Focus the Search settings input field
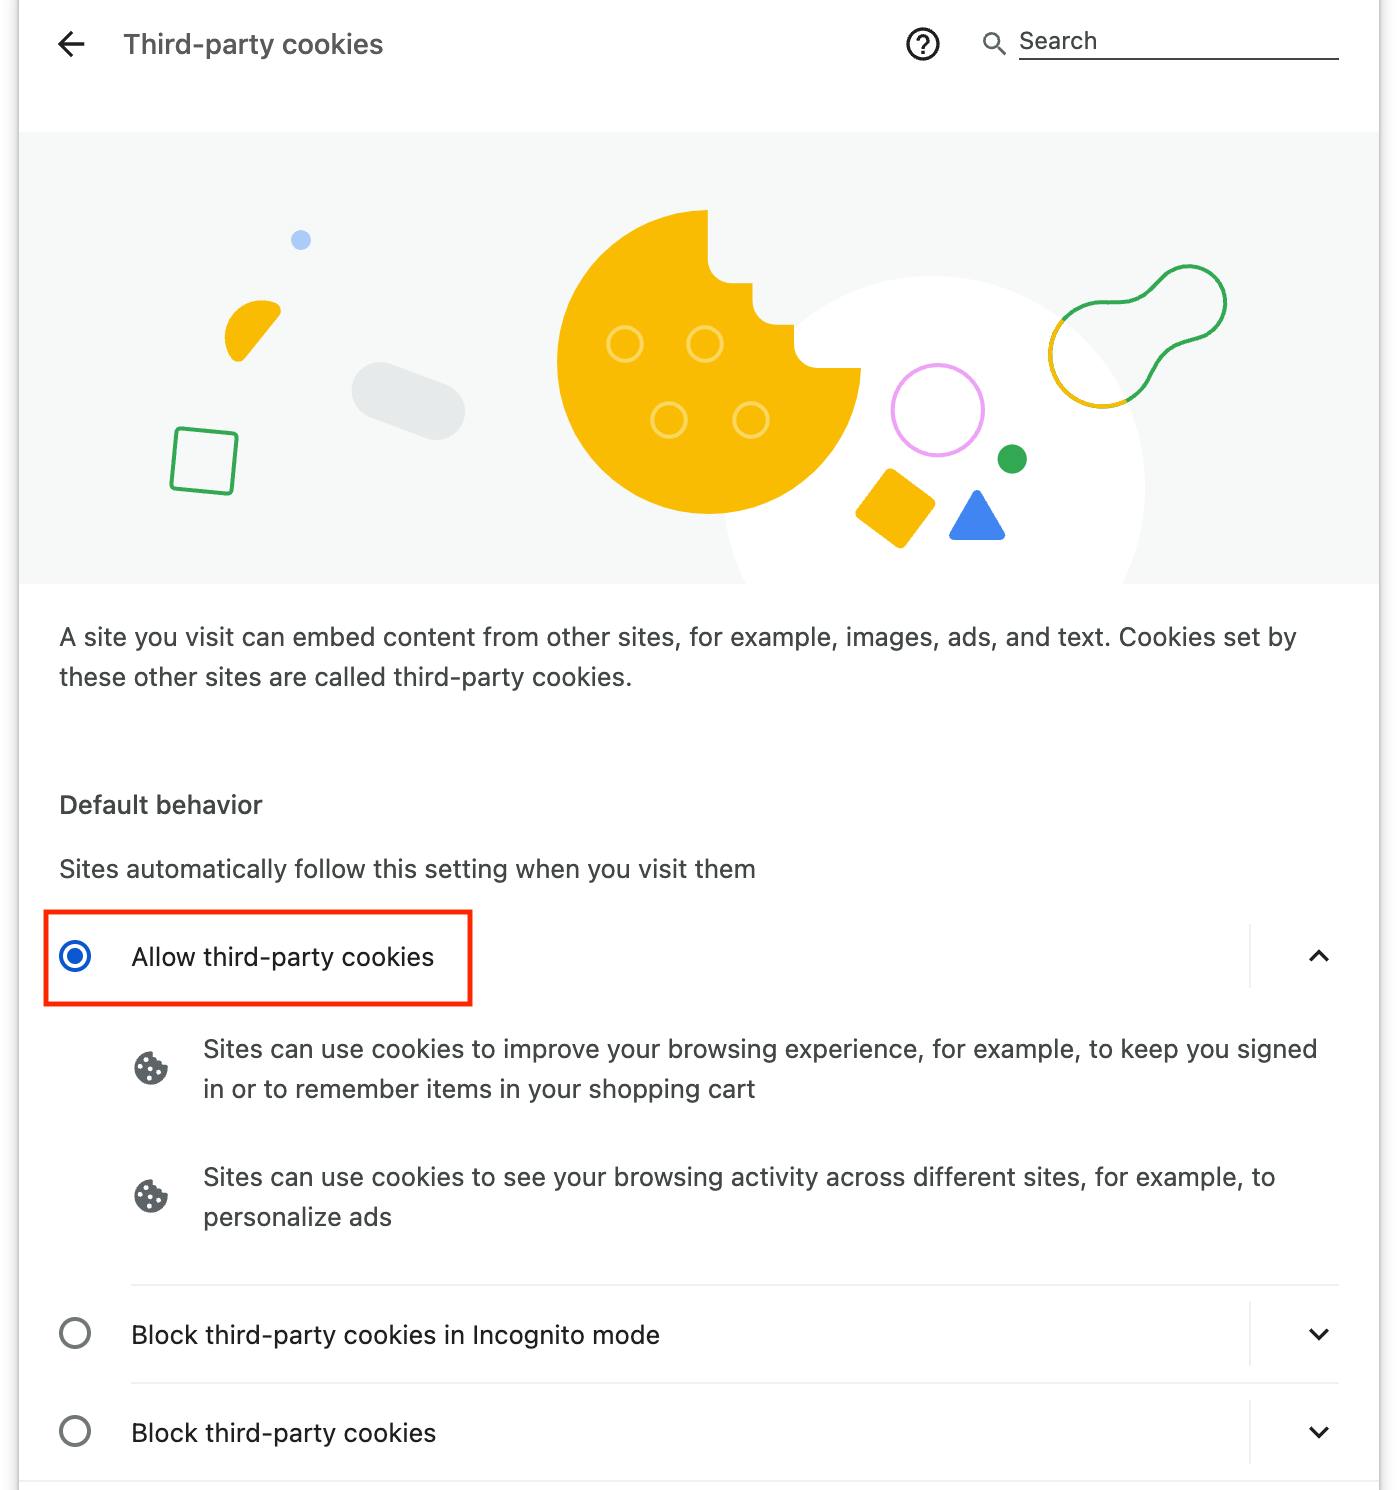The height and width of the screenshot is (1490, 1400). 1178,42
